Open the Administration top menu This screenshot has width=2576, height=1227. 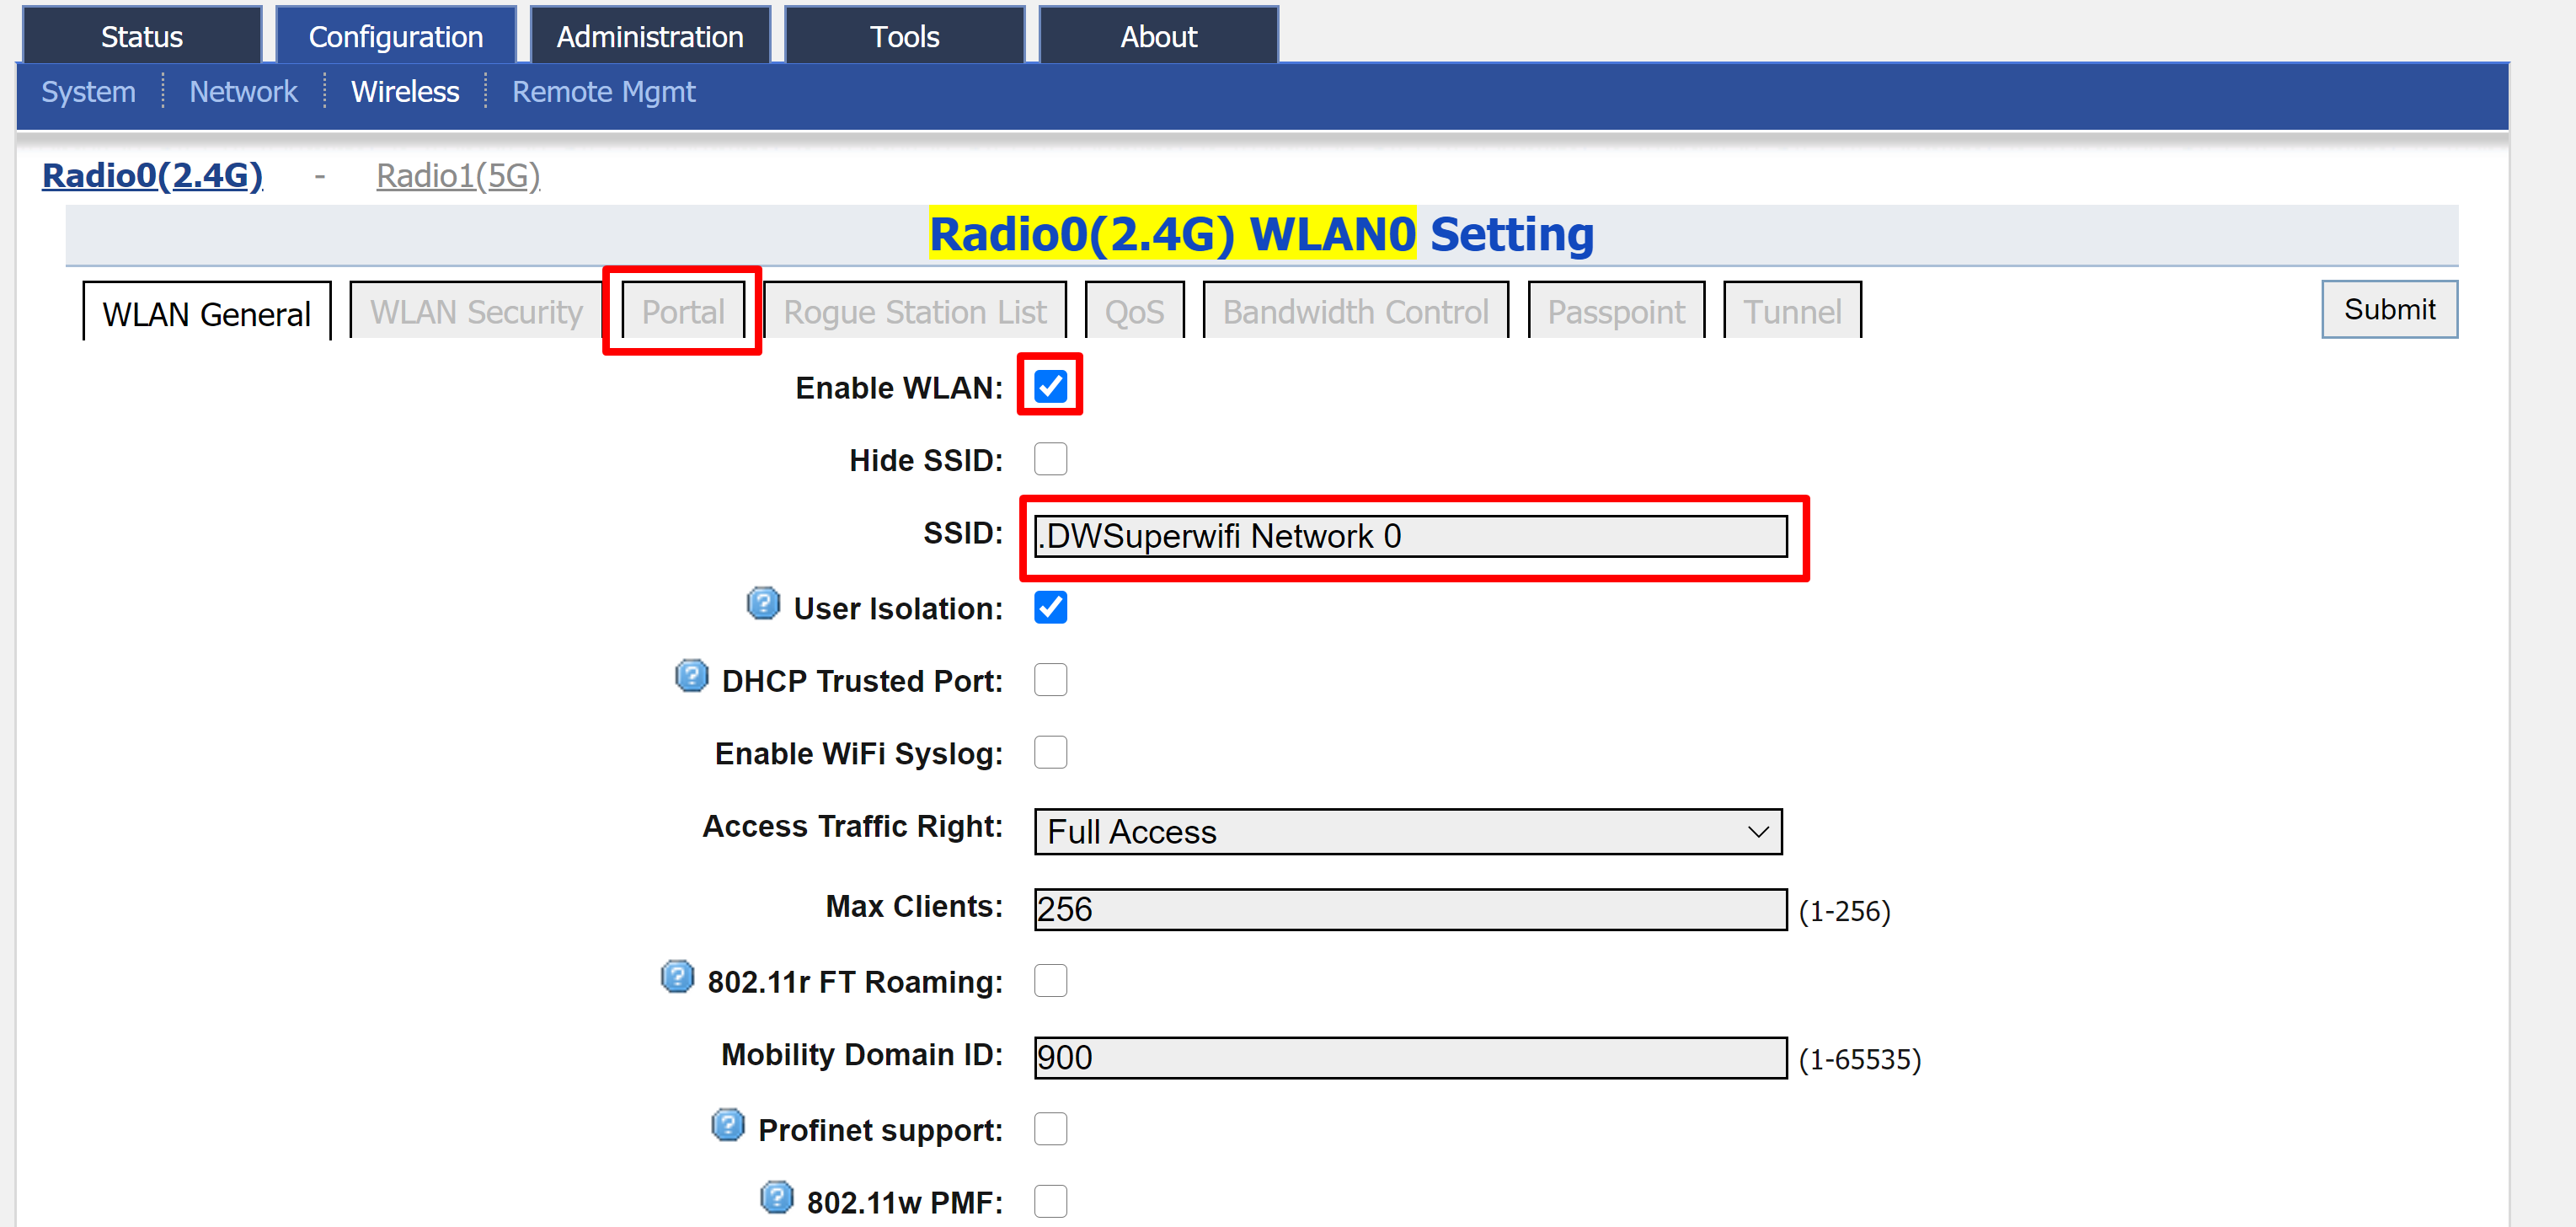tap(650, 37)
